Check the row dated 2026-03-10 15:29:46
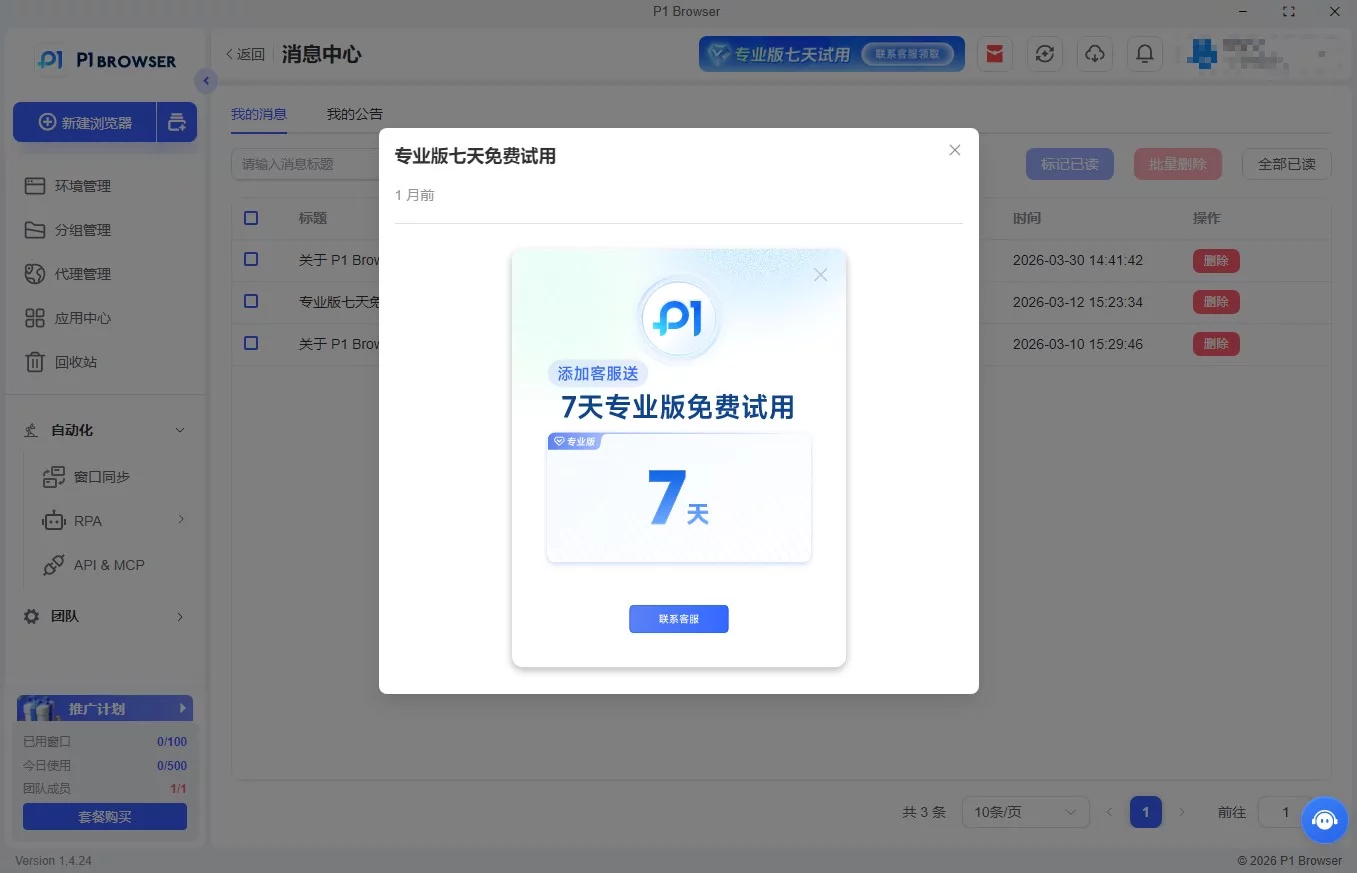 [x=251, y=344]
